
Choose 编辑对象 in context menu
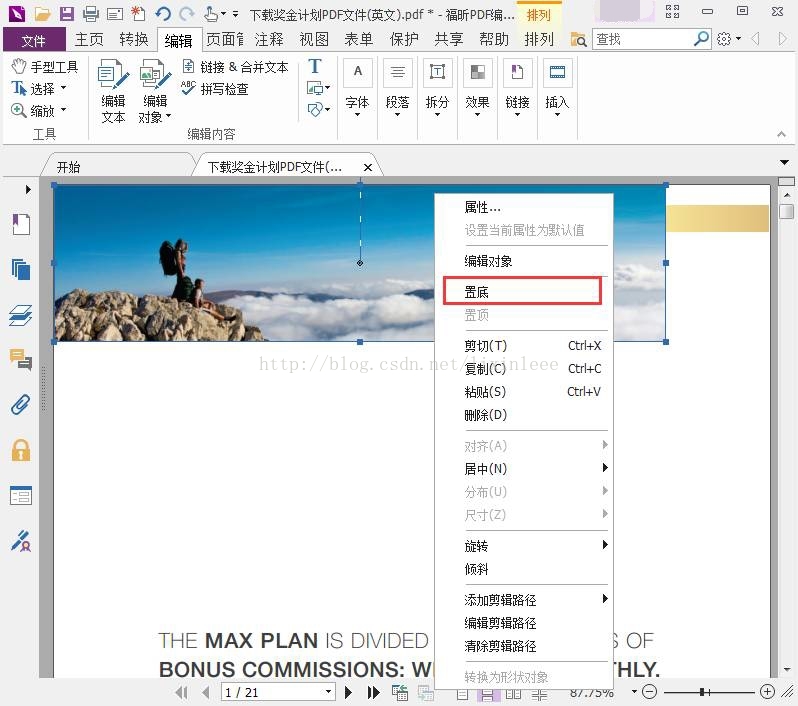[x=524, y=261]
